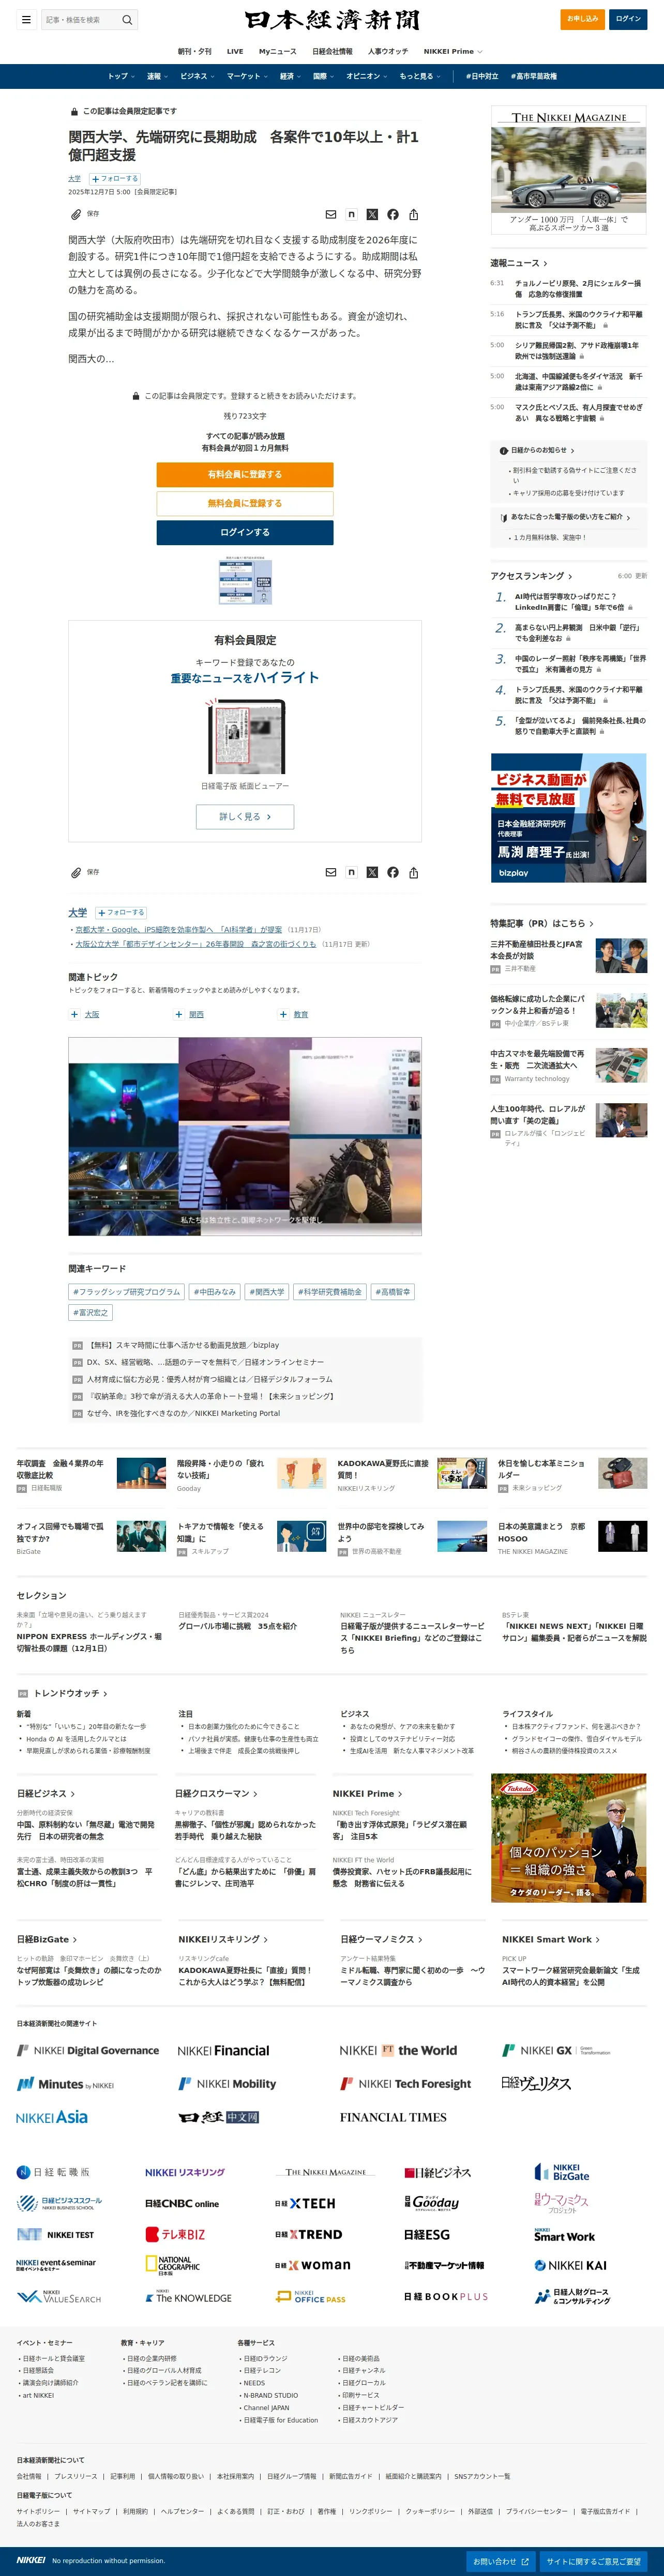Click the 詳しく見る button

245,816
